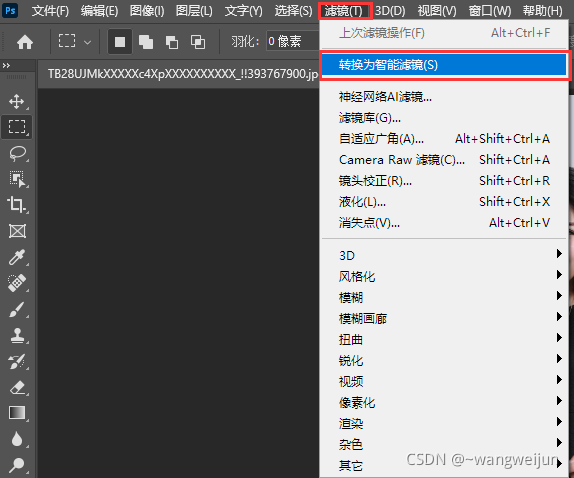Click the marquee tool preset icon in options bar
Viewport: 574px width, 478px height.
[67, 41]
